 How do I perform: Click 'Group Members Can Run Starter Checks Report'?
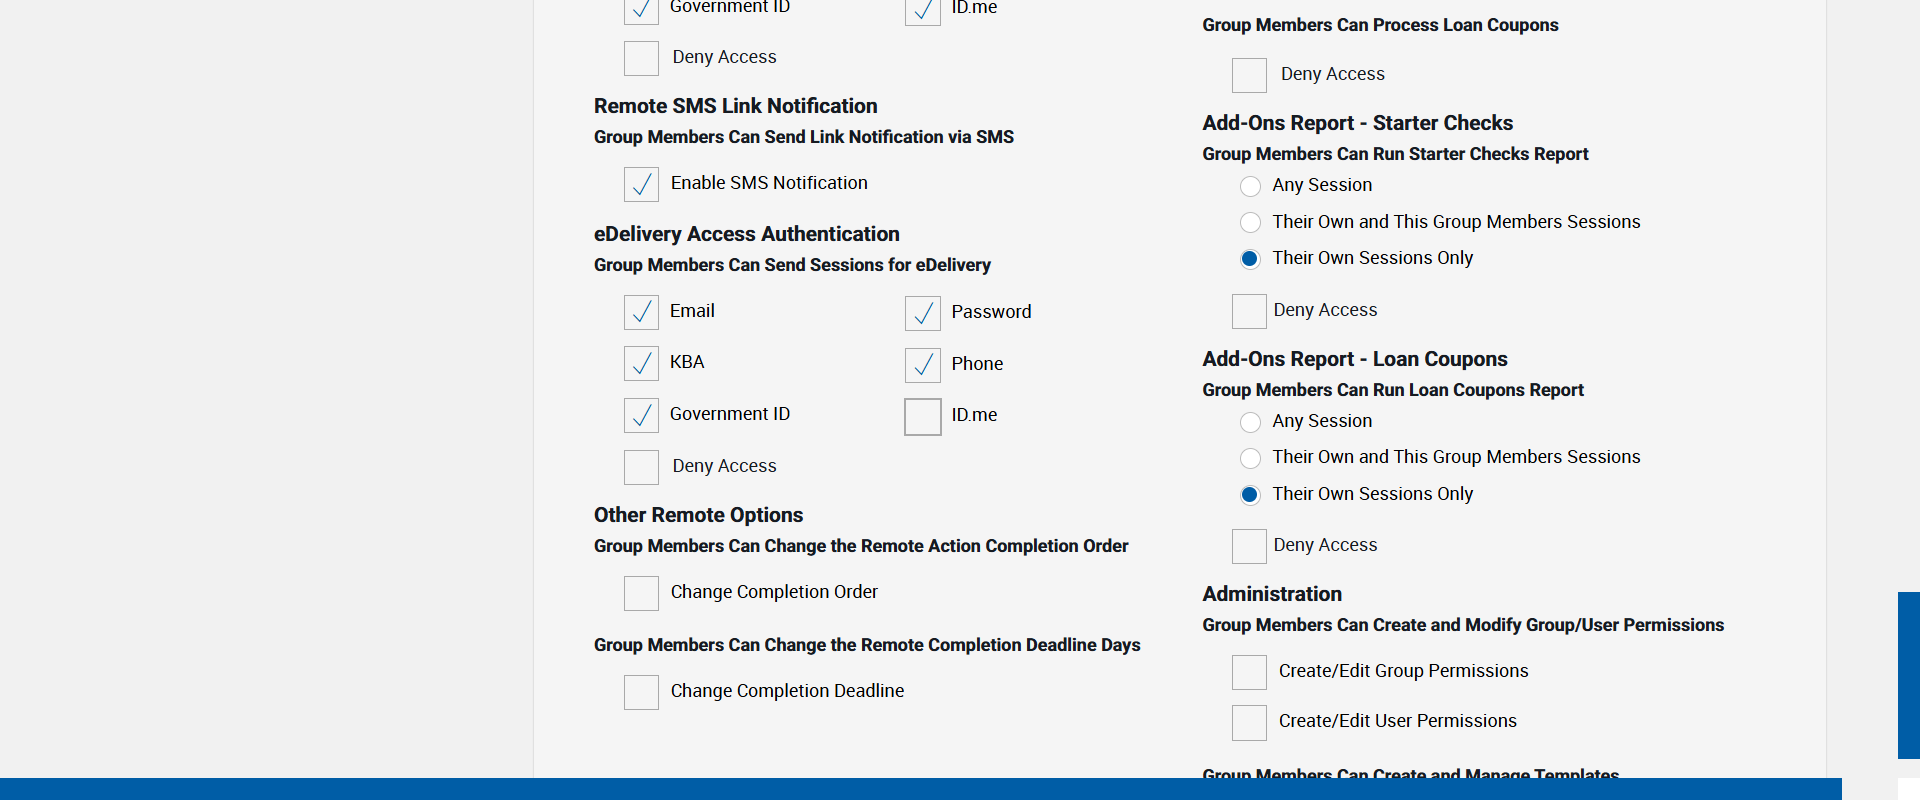[1395, 154]
